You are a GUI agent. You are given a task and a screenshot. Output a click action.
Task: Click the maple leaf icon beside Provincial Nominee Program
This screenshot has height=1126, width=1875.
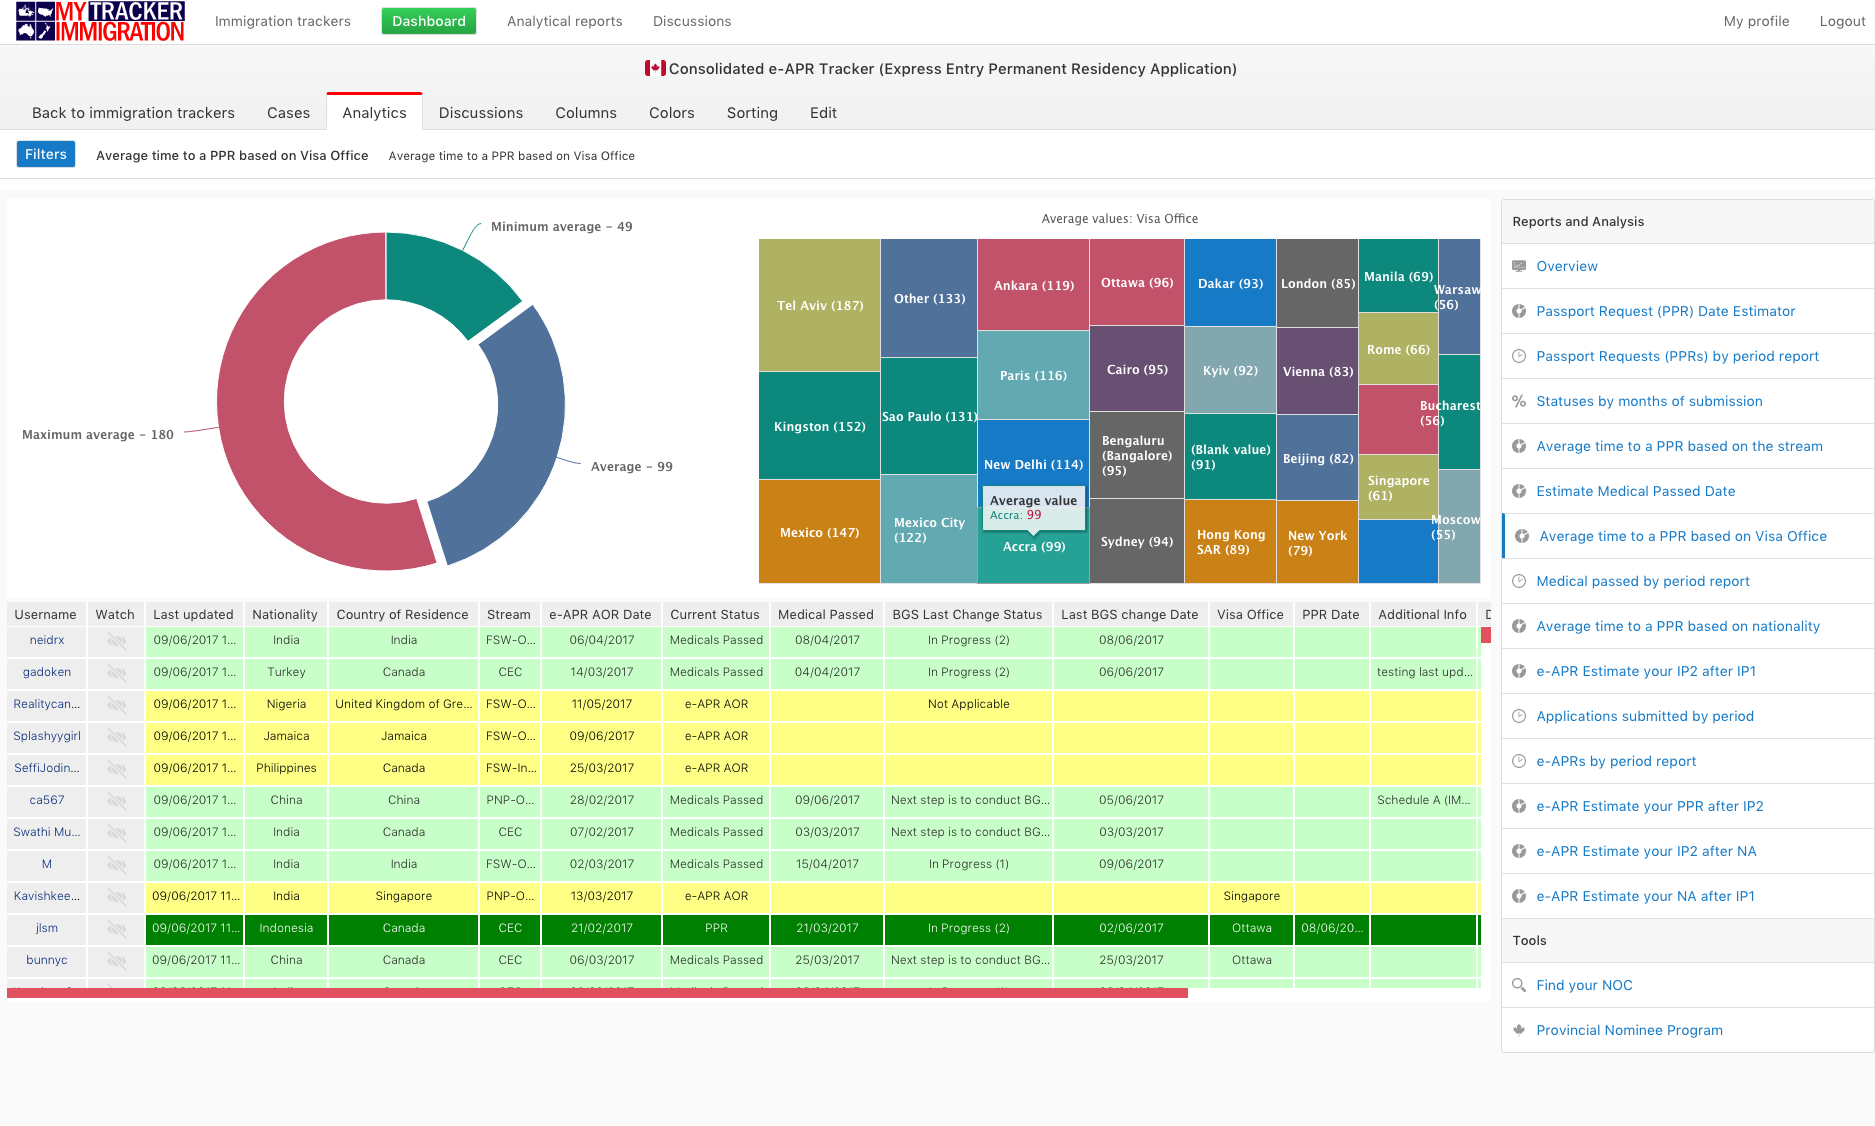[x=1519, y=1030]
